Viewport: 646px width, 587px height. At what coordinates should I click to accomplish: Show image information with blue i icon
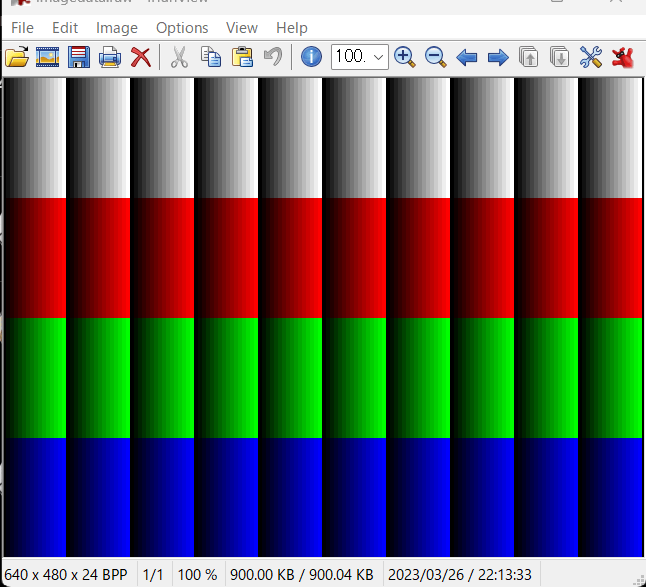click(x=311, y=57)
